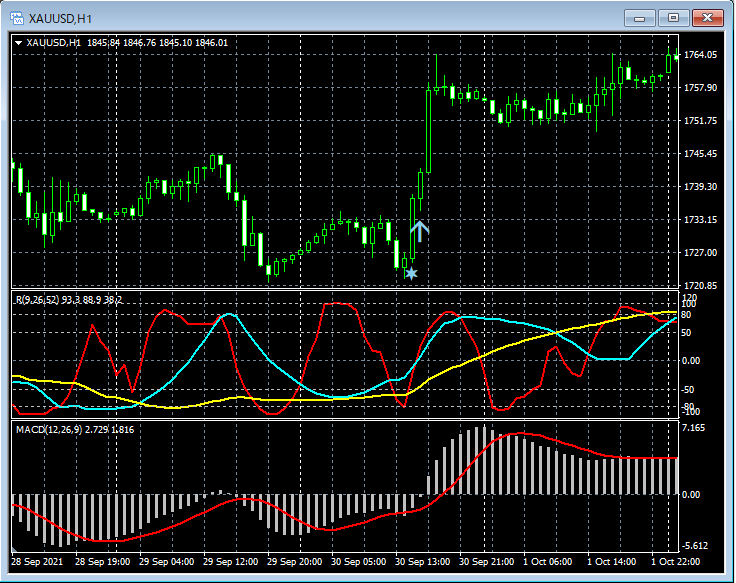Close the XAUUSD,H1 chart window
This screenshot has width=736, height=583.
(x=708, y=17)
